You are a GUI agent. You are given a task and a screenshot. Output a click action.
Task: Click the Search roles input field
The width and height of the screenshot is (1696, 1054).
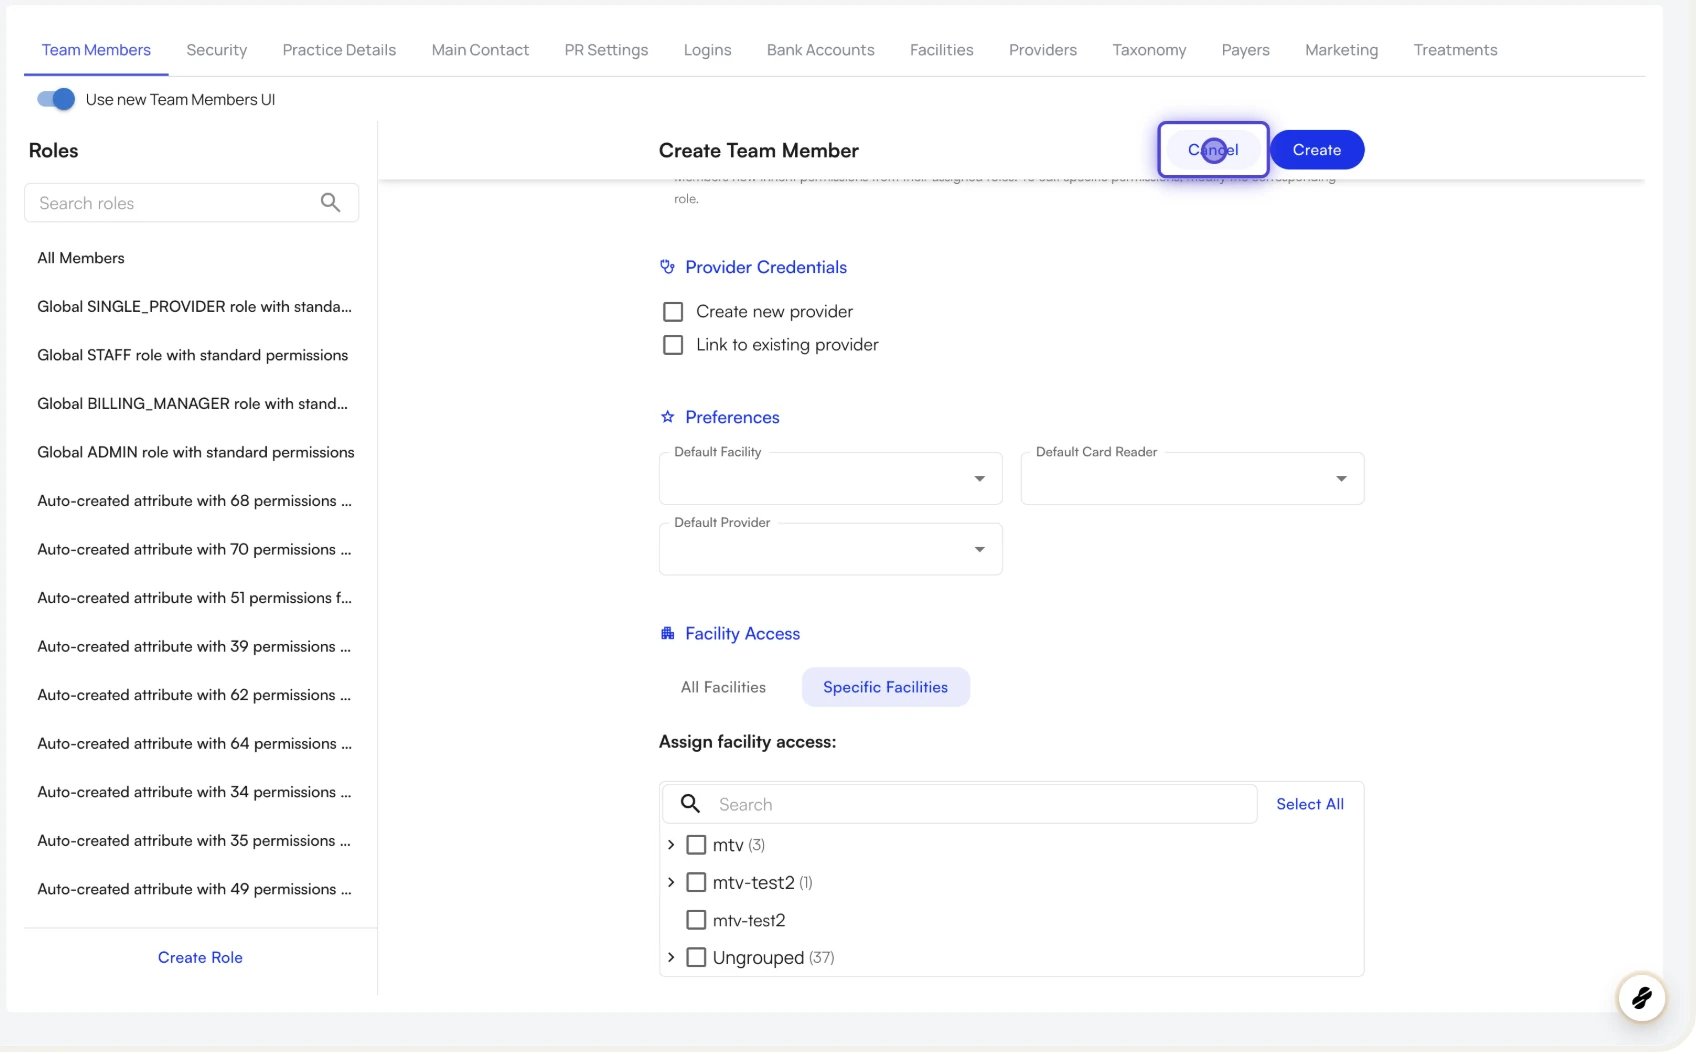(x=191, y=203)
